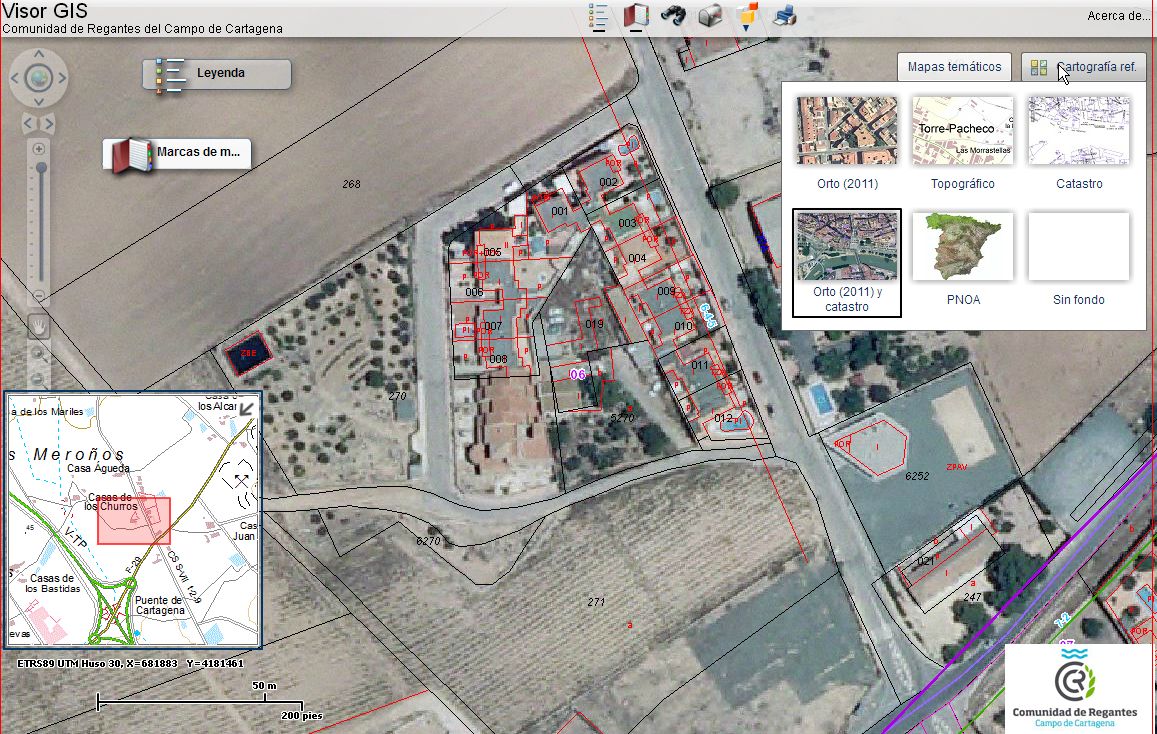Image resolution: width=1157 pixels, height=734 pixels.
Task: Click the zoom in plus button
Action: (x=39, y=149)
